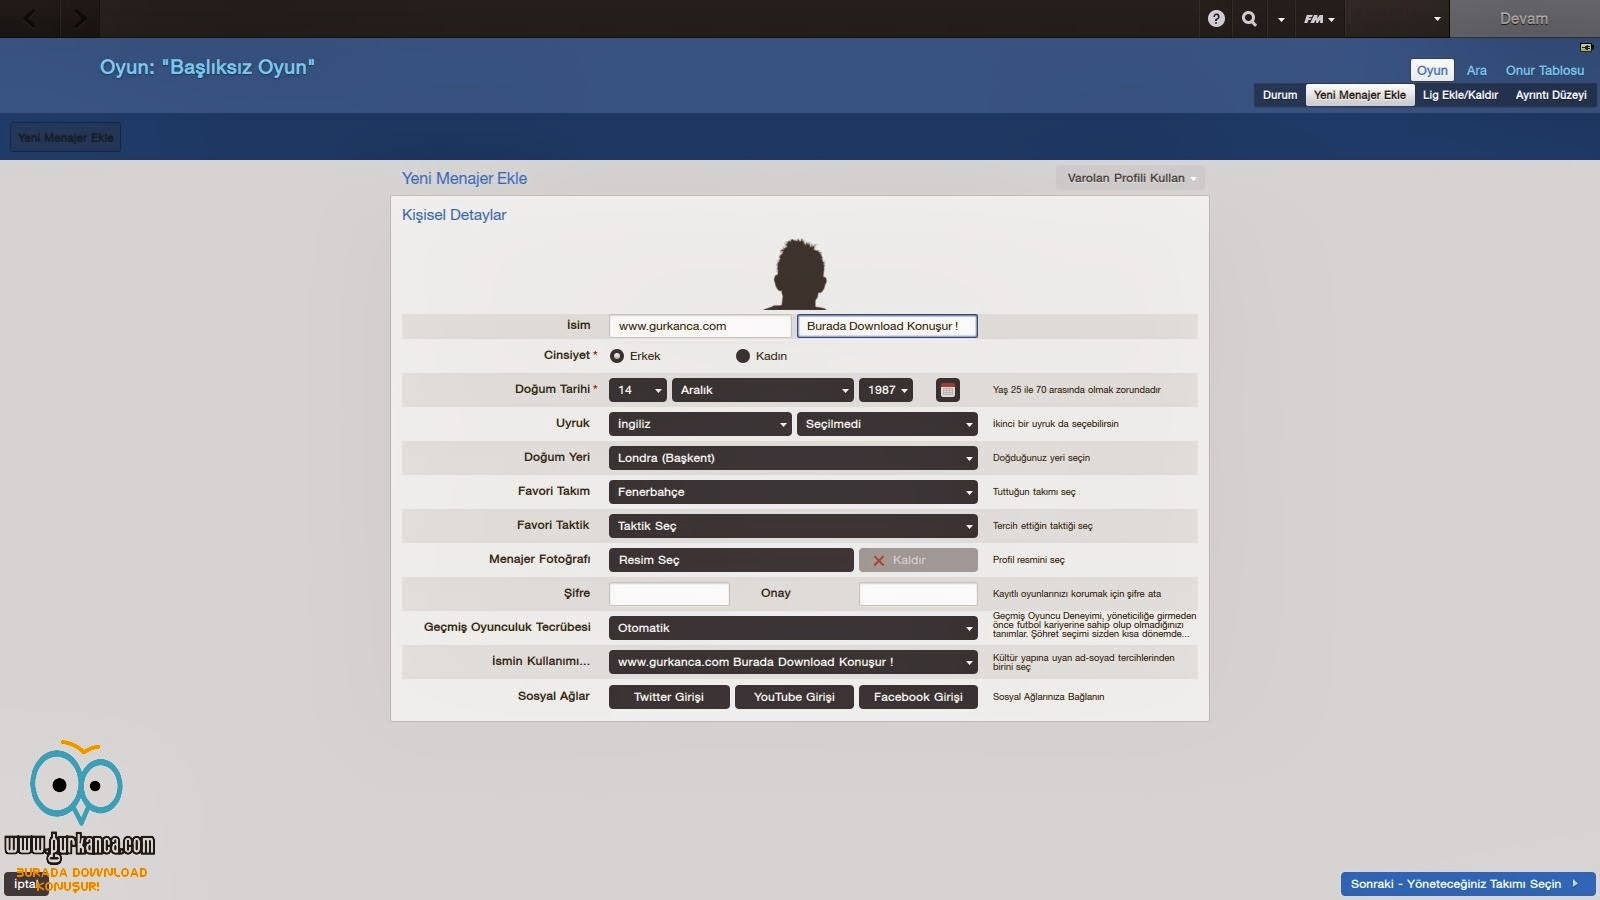Click Sonraki - Yöneteceğiniz Takımı Seçin button
The image size is (1600, 900).
[1467, 884]
